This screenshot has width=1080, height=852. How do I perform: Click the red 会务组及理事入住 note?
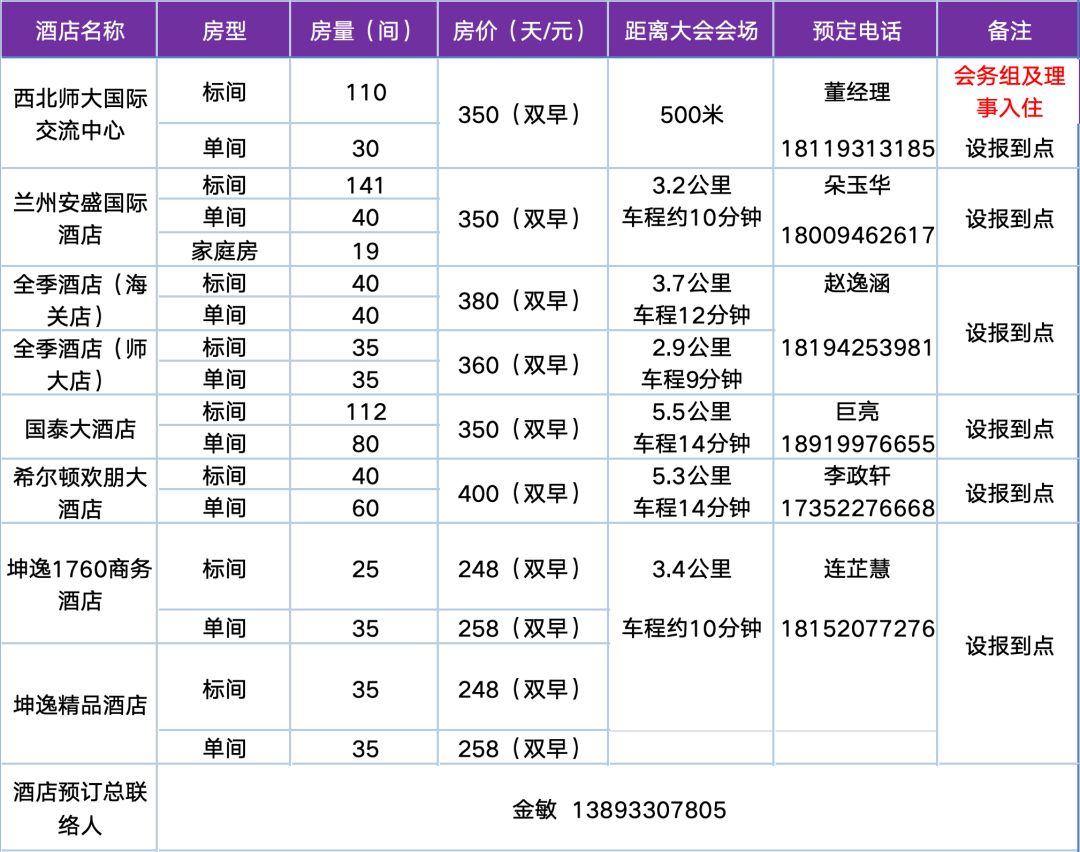click(x=1009, y=92)
